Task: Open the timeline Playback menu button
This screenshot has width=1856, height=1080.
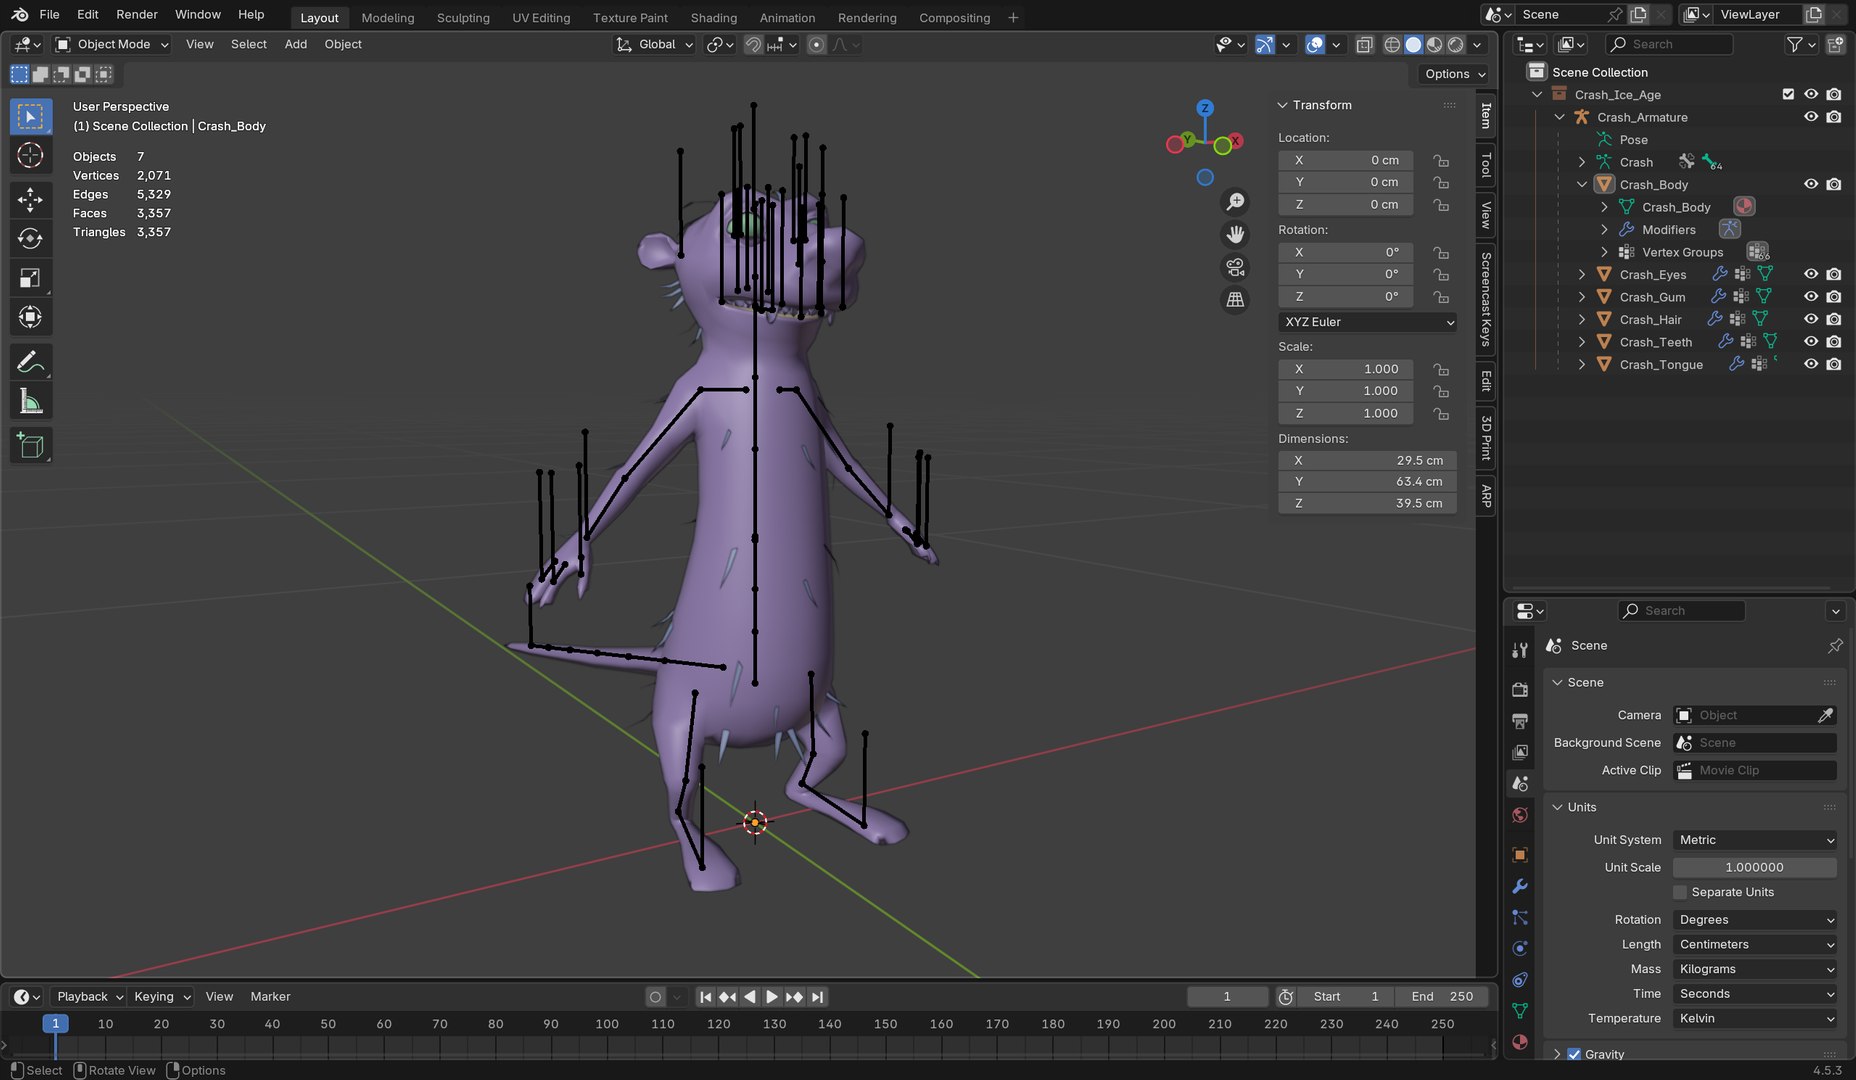Action: [88, 996]
